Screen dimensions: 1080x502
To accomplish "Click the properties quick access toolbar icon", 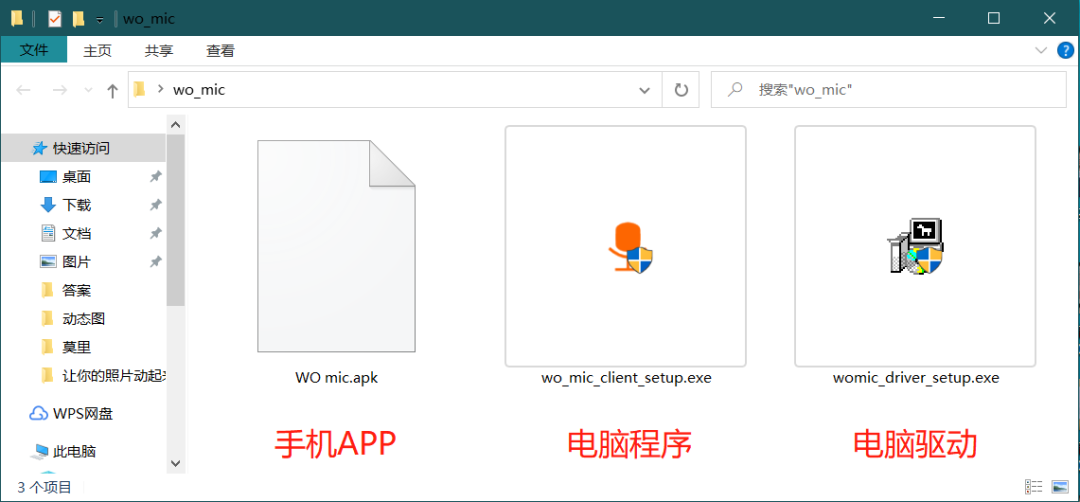I will point(54,19).
